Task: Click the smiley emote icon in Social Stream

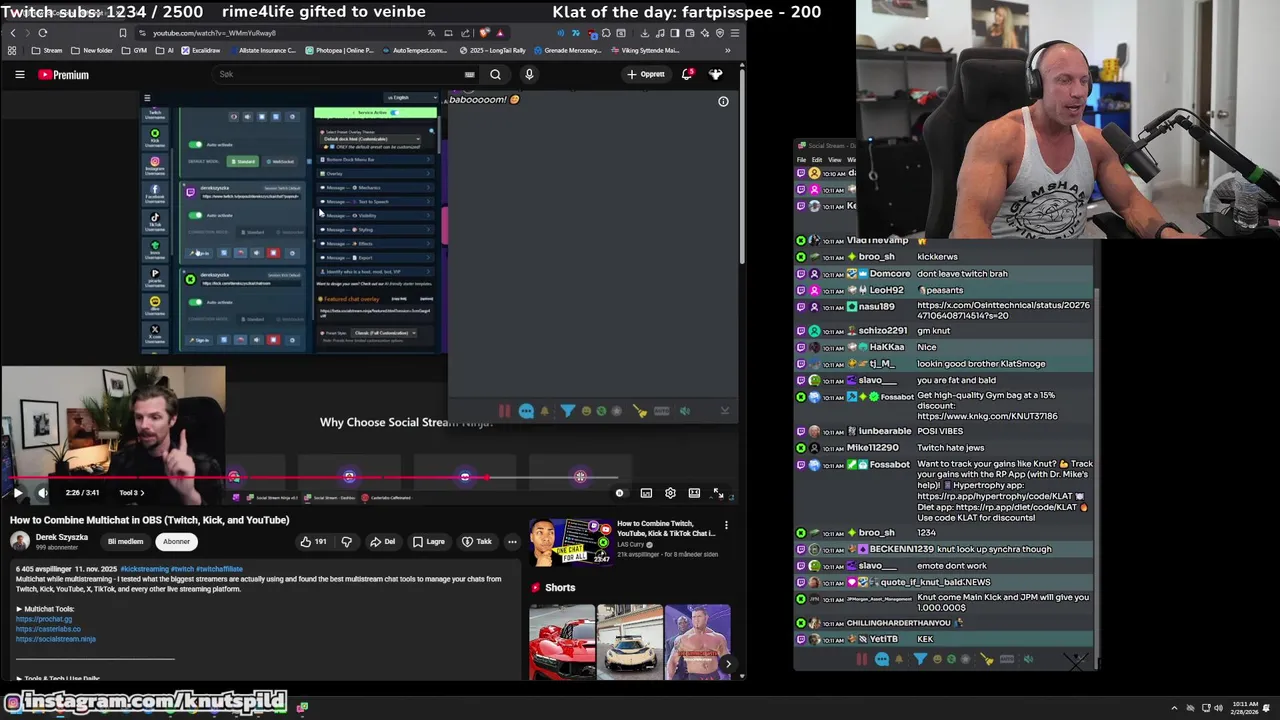Action: [937, 659]
